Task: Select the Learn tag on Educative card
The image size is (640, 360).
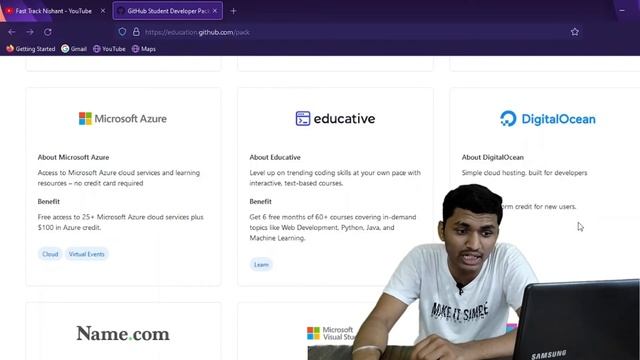Action: pyautogui.click(x=261, y=264)
